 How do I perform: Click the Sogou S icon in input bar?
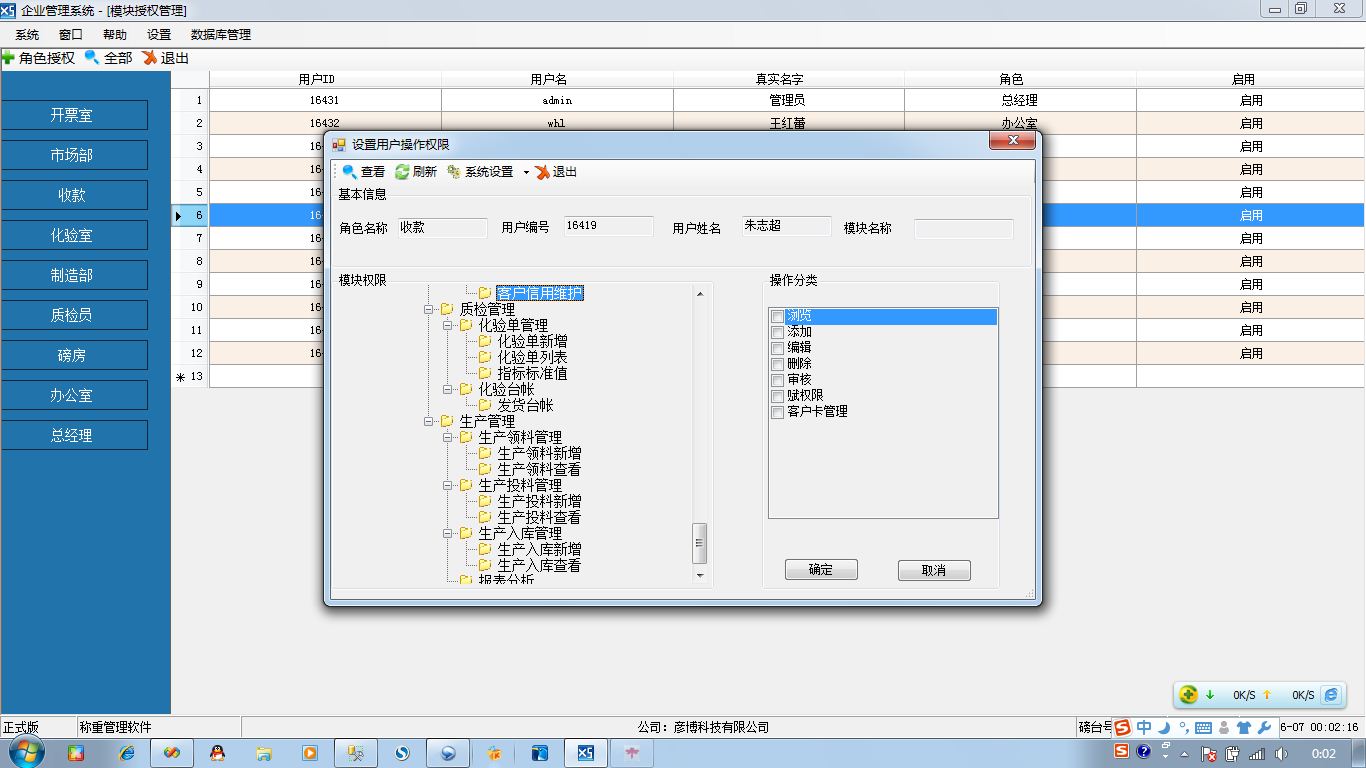(1122, 727)
